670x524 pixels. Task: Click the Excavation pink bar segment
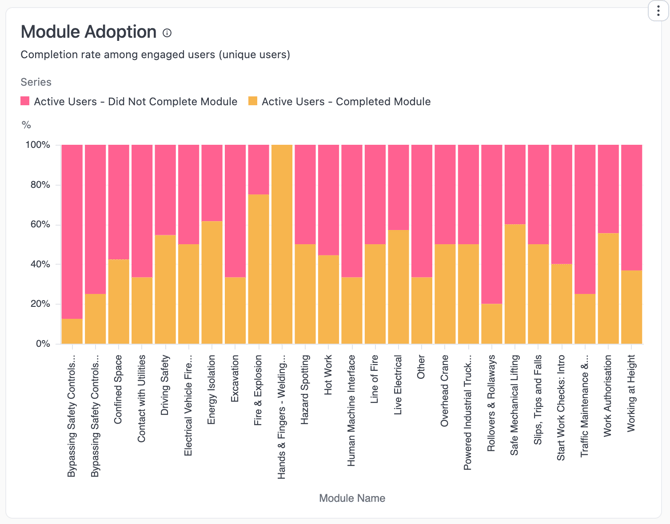[235, 210]
